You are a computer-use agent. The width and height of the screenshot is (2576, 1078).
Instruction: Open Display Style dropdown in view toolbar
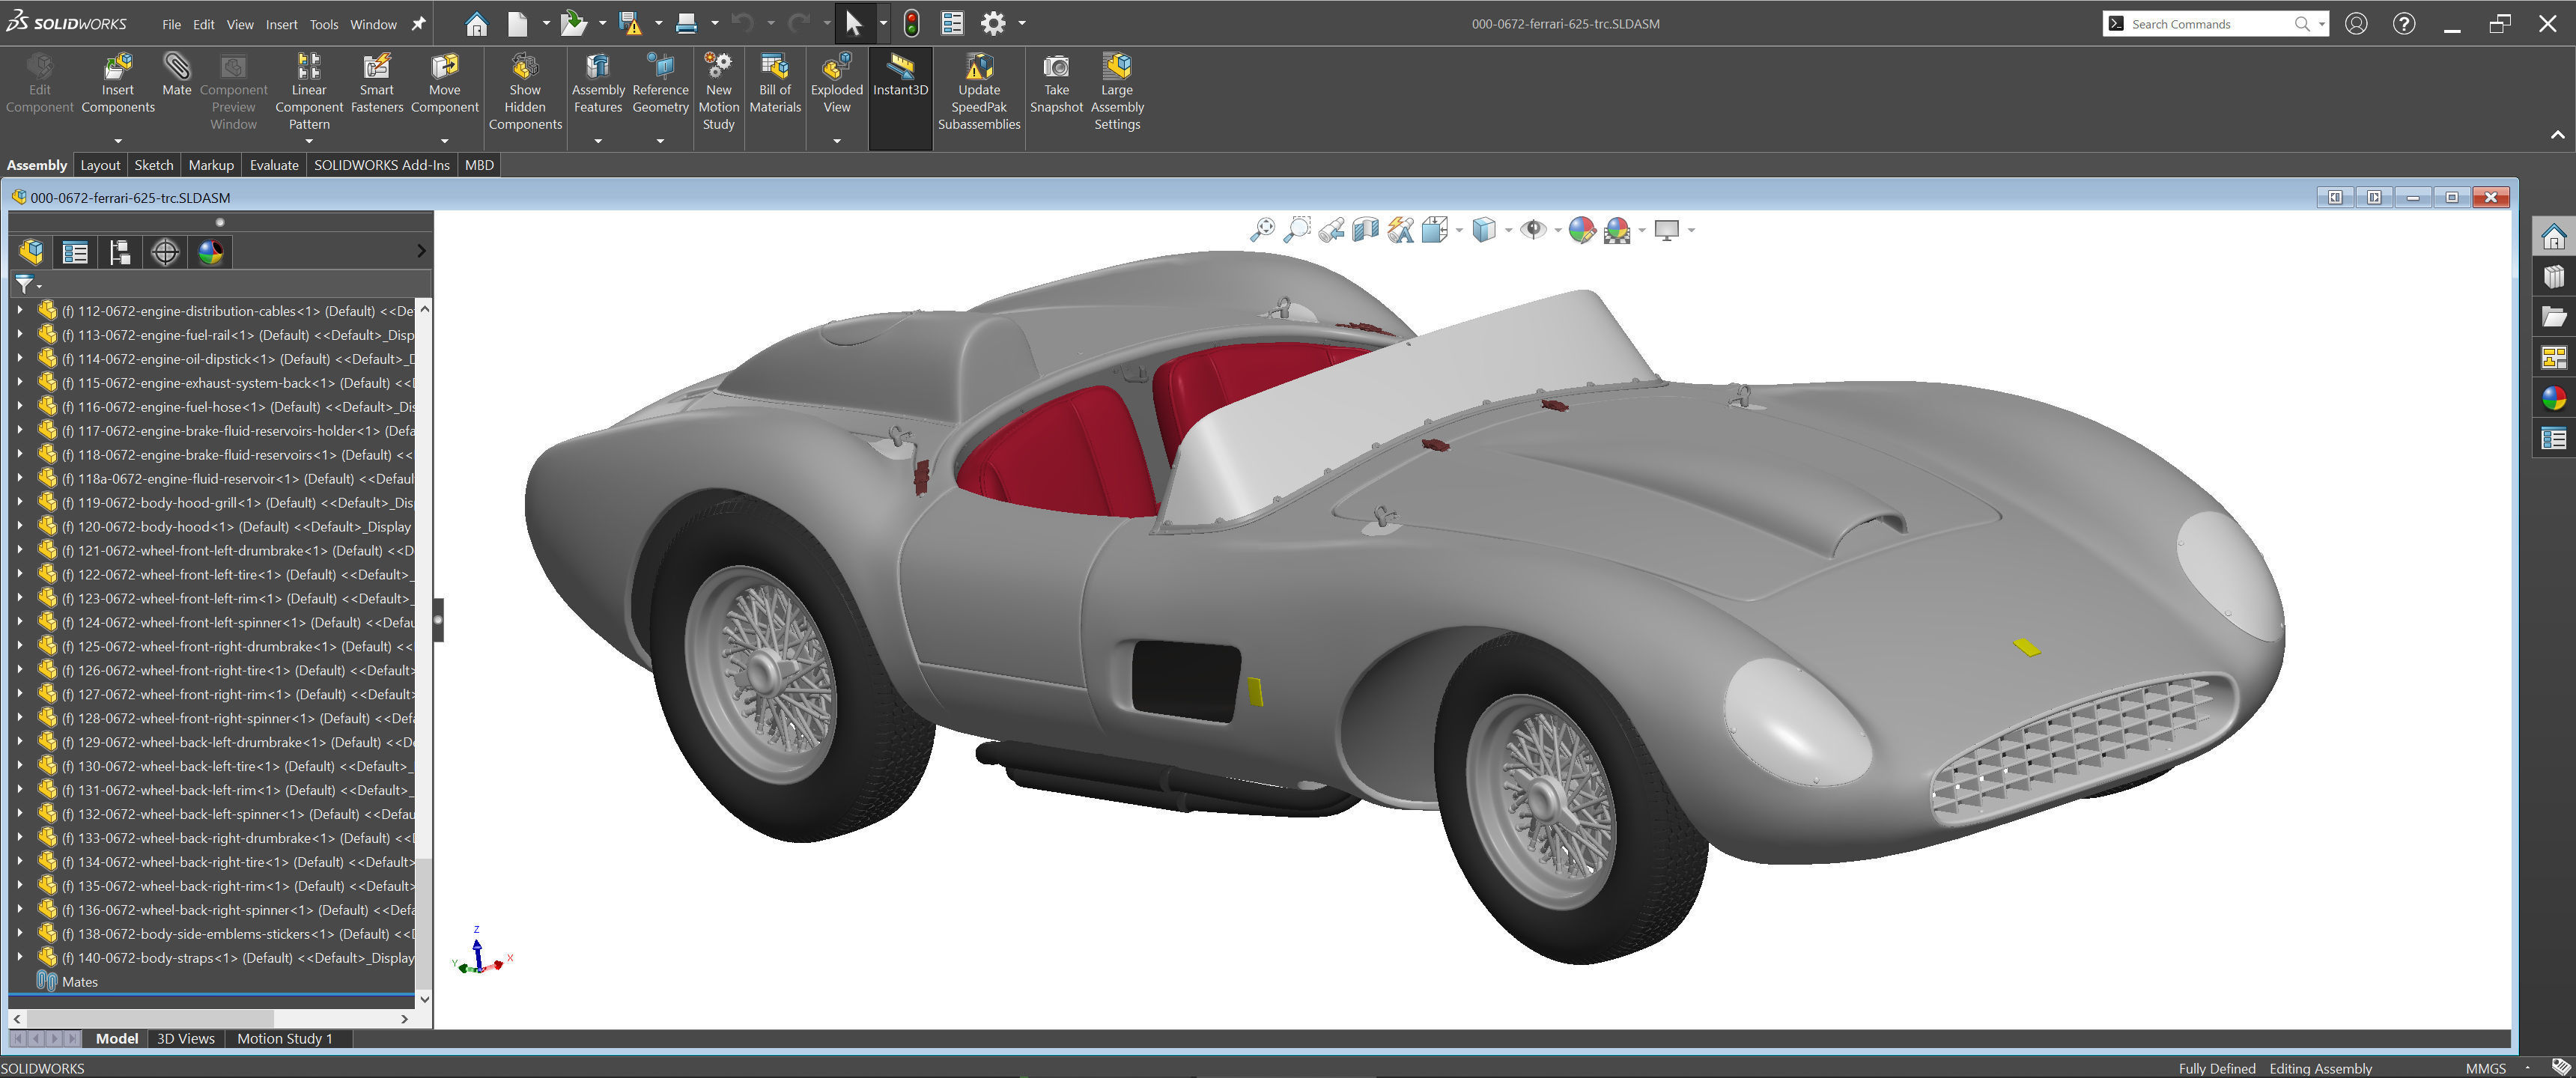pos(1508,231)
